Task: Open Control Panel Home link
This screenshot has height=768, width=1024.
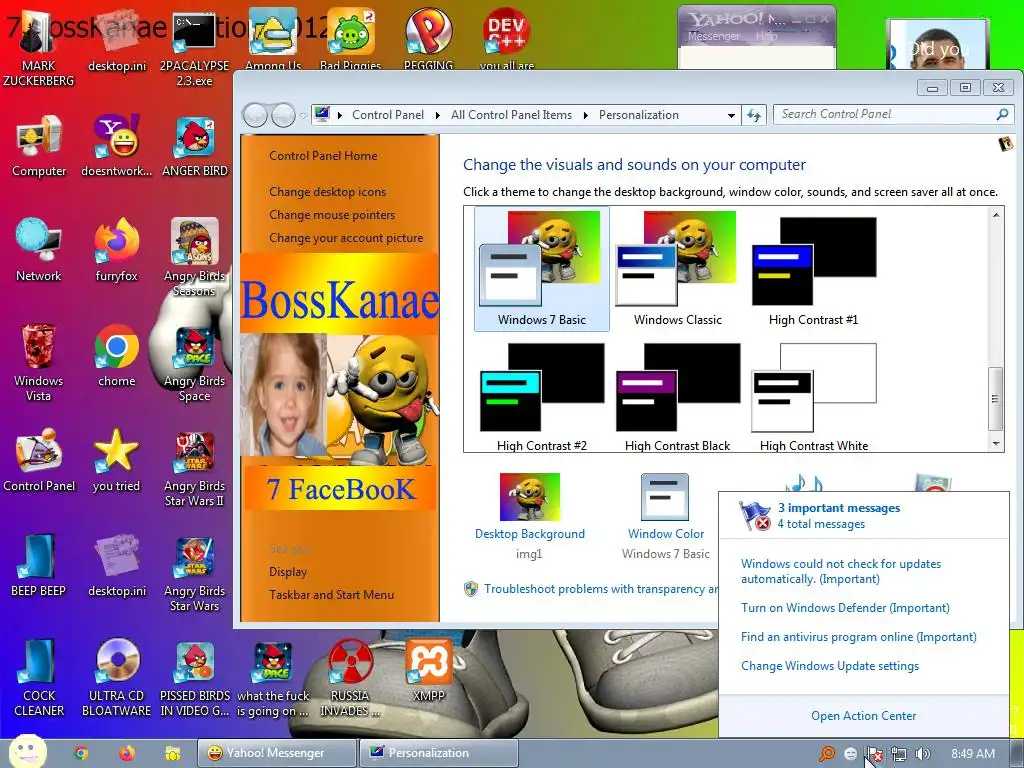Action: click(323, 155)
